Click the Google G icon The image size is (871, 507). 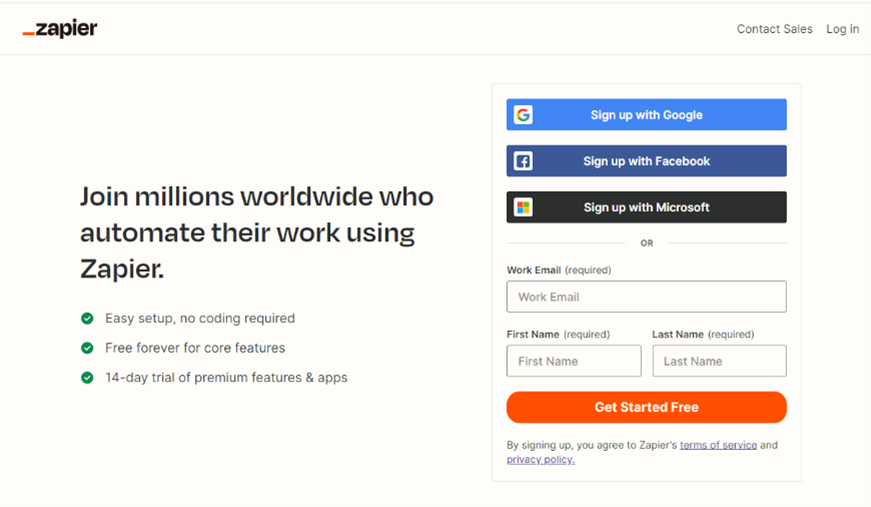(x=523, y=115)
